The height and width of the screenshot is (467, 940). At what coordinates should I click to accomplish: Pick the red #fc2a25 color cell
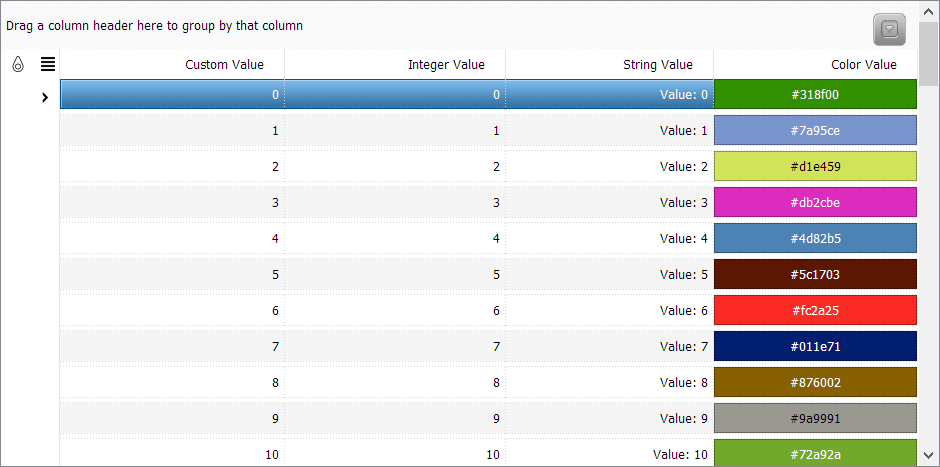click(x=815, y=310)
